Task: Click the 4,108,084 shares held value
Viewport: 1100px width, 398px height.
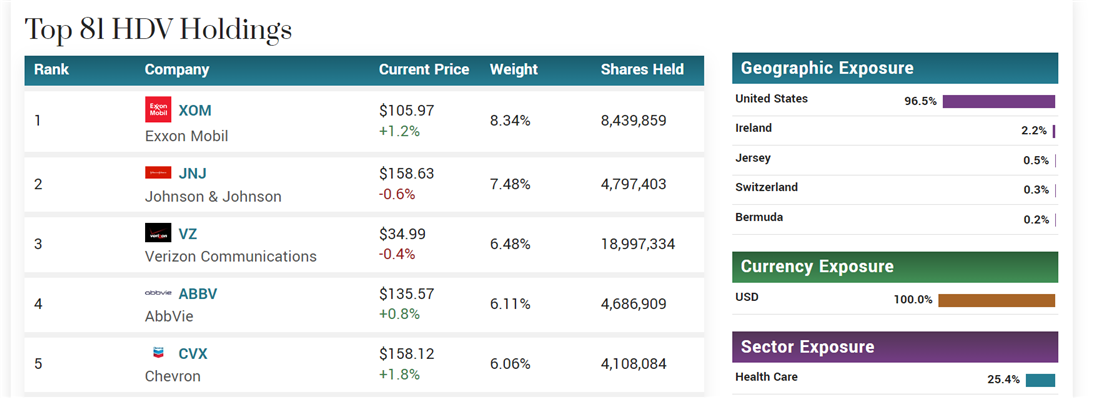Action: [633, 364]
